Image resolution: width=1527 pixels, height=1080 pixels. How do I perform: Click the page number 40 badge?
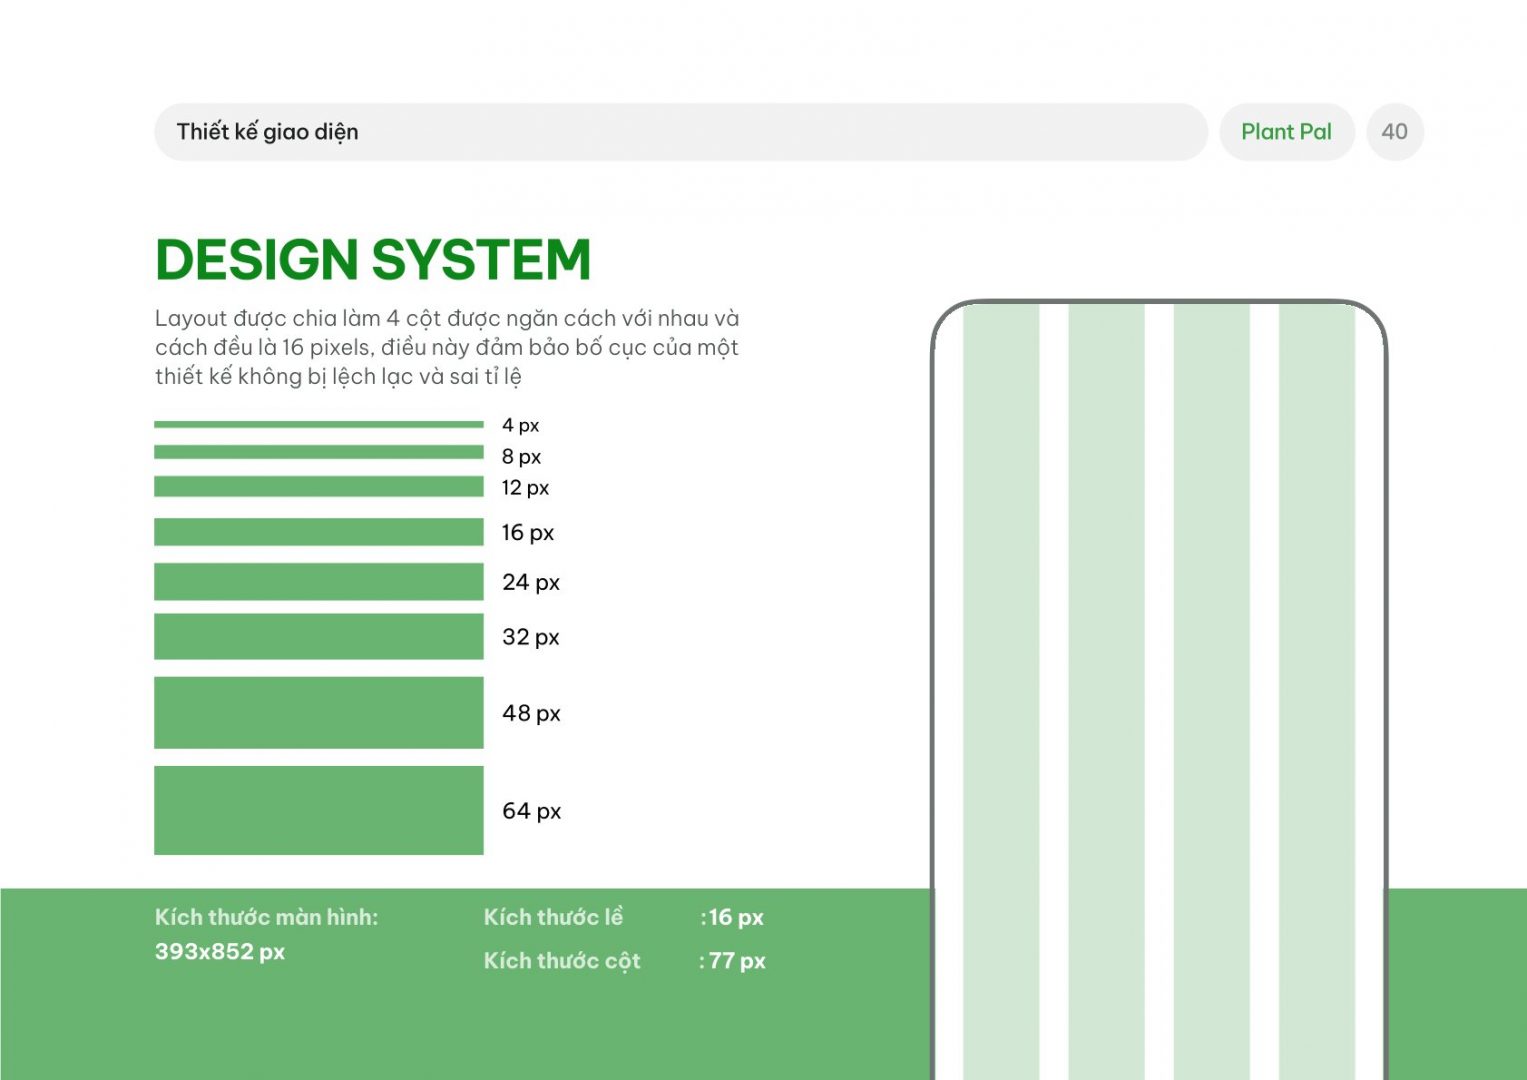click(x=1395, y=132)
